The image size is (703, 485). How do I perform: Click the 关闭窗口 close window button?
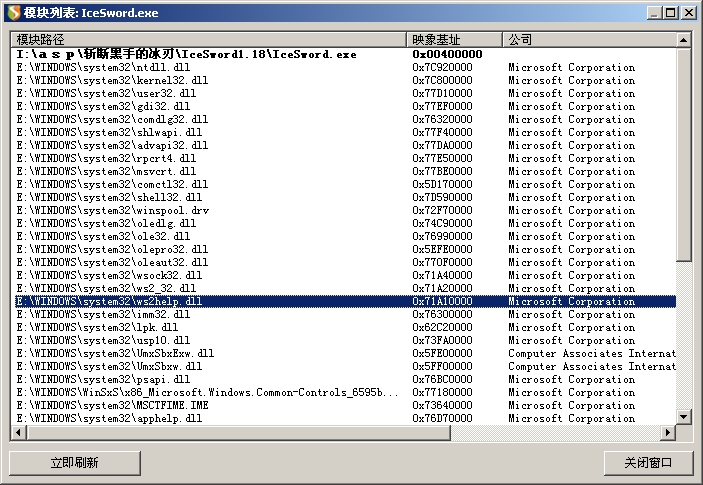tap(648, 463)
